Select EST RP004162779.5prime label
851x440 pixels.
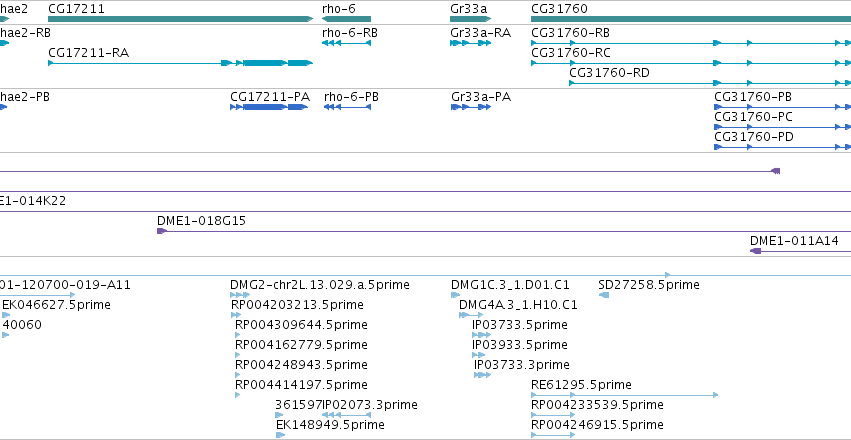[301, 345]
